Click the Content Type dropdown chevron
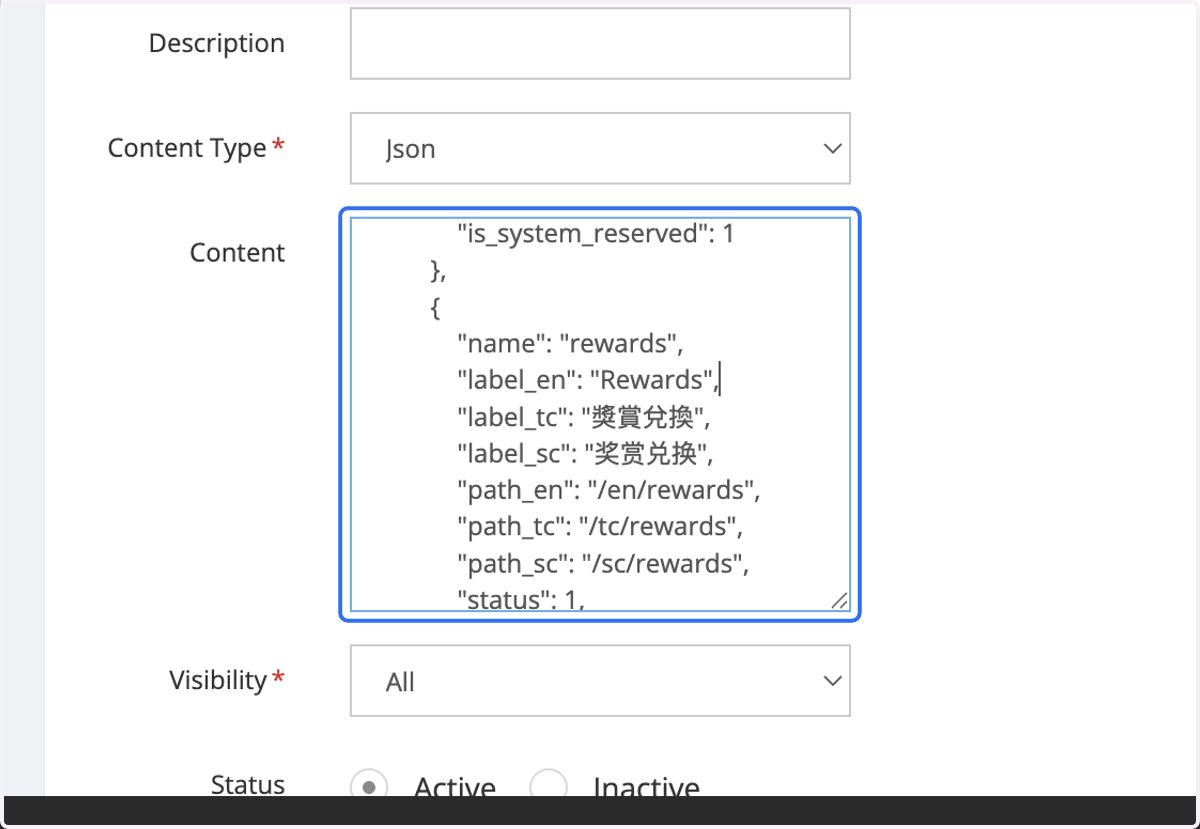Screen dimensions: 1200x829 tap(831, 148)
